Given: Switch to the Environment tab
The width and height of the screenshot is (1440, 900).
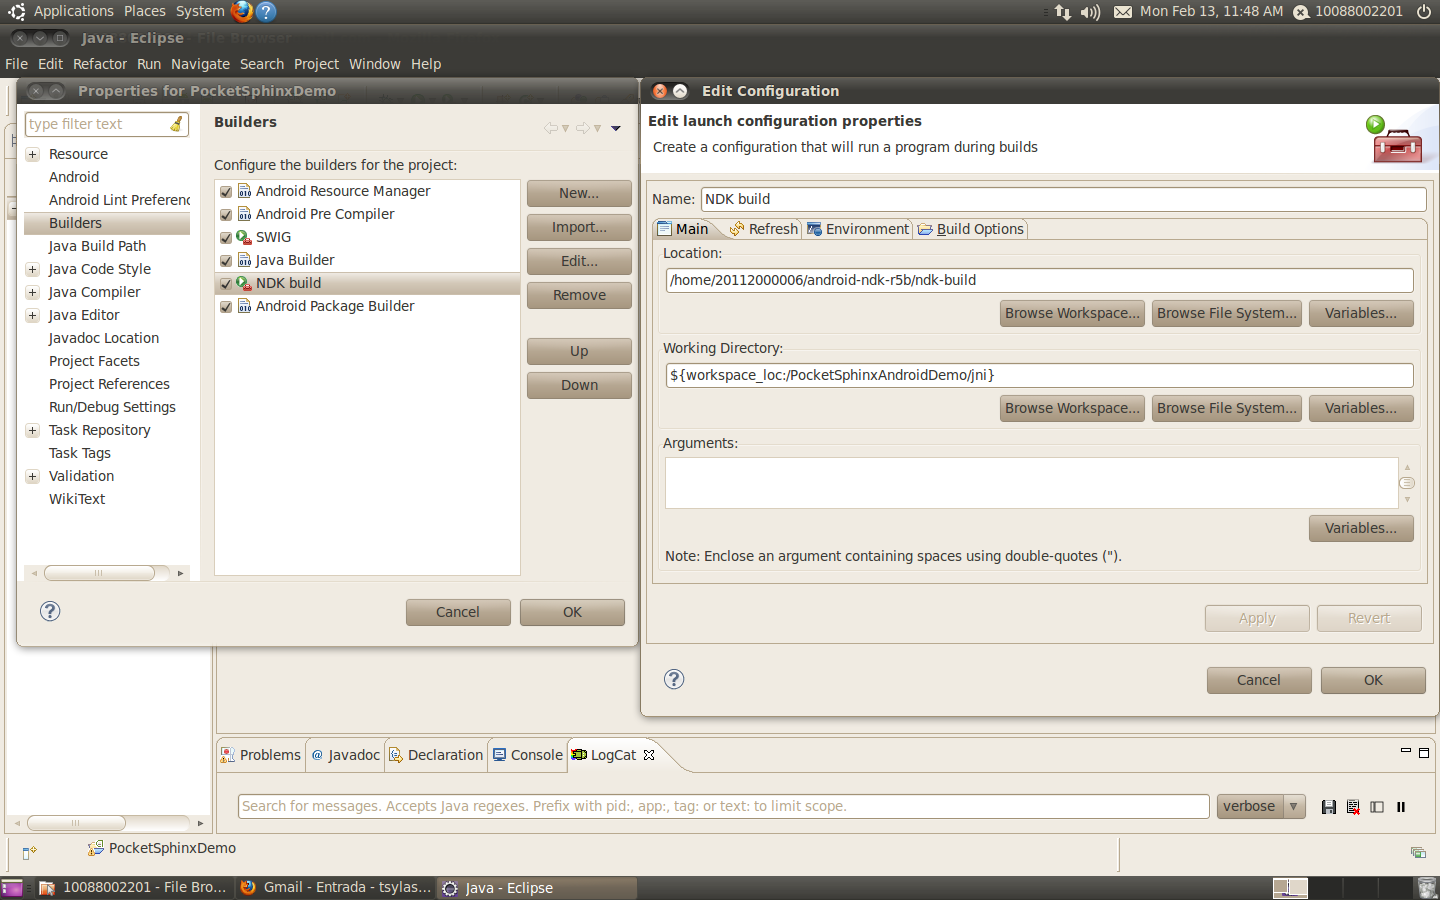Looking at the screenshot, I should 858,229.
